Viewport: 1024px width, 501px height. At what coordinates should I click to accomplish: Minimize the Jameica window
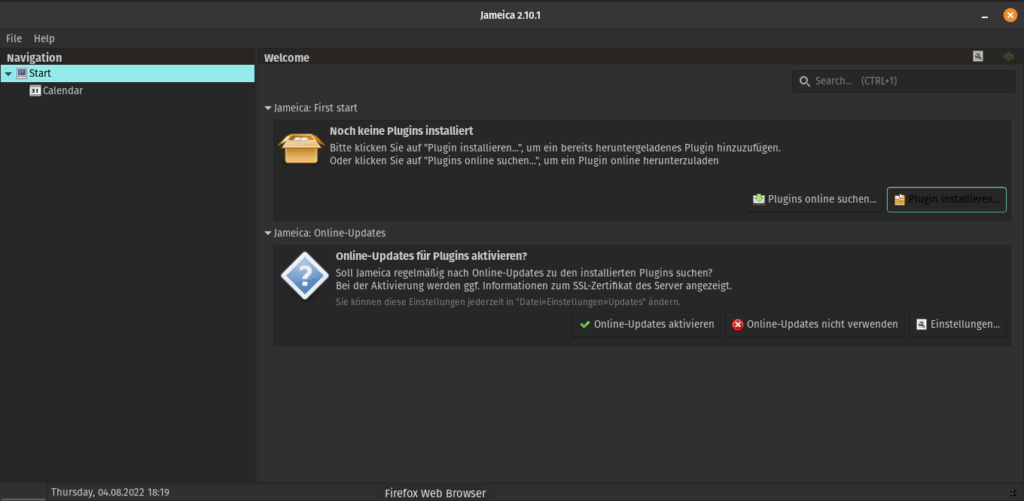pos(984,16)
